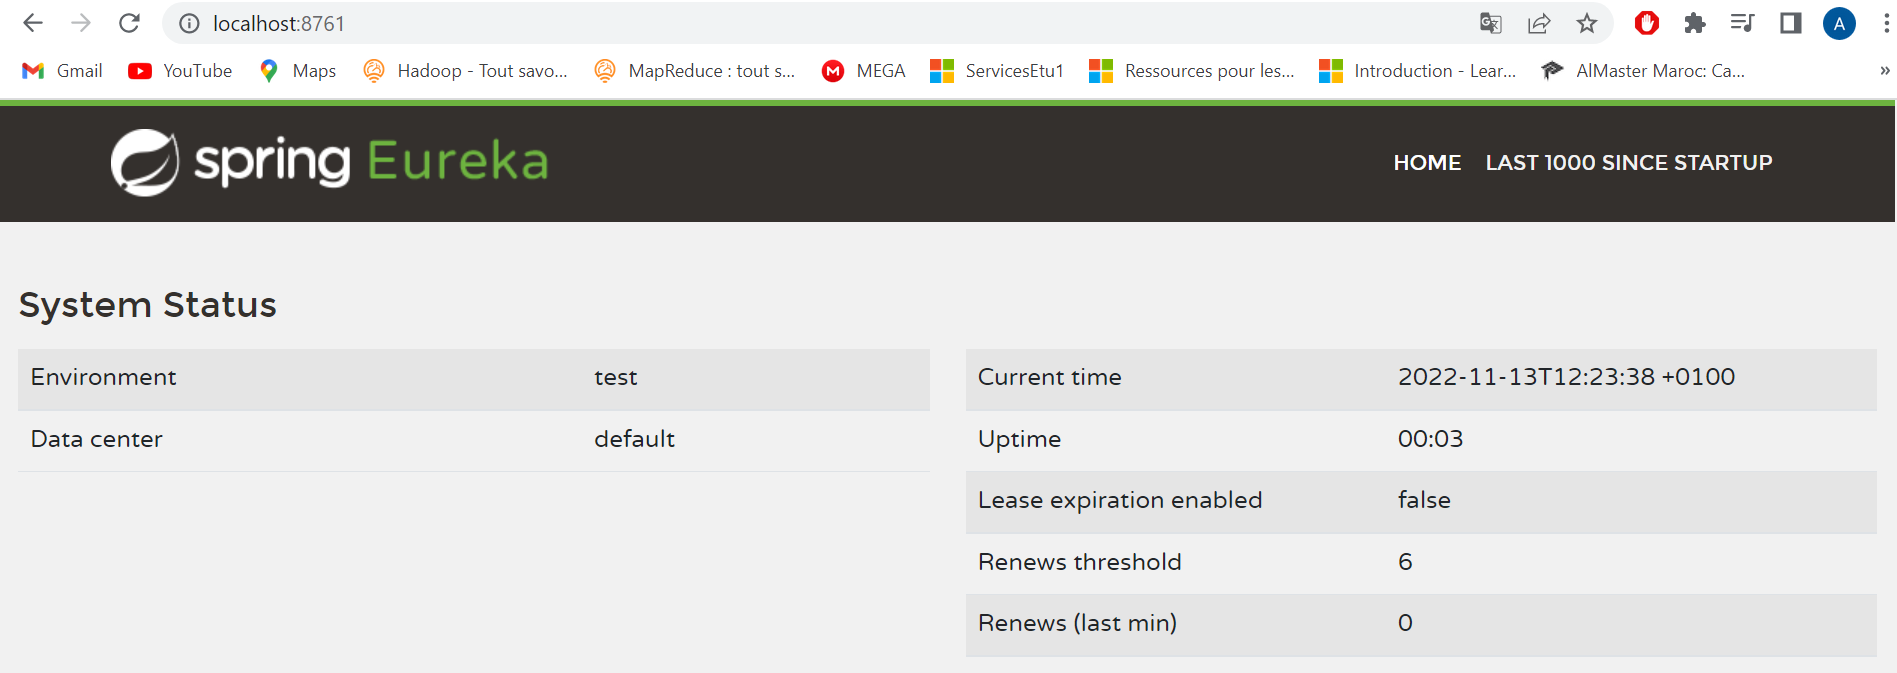Screen dimensions: 1897x673
Task: Open the browser extensions puzzle icon
Action: tap(1694, 23)
